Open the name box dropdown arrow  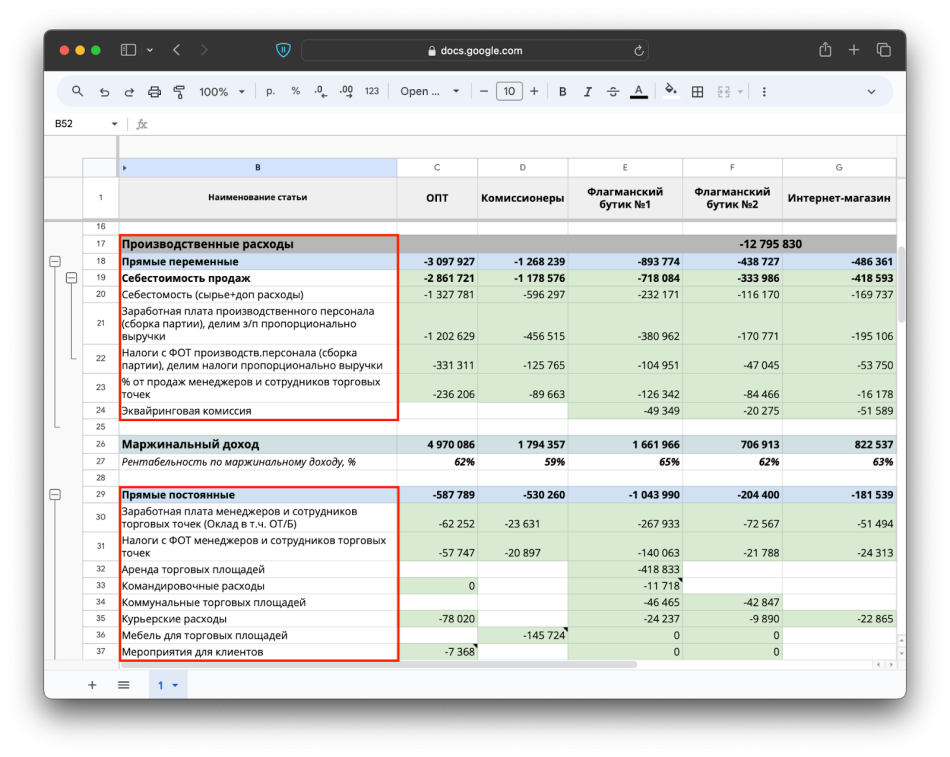[114, 124]
